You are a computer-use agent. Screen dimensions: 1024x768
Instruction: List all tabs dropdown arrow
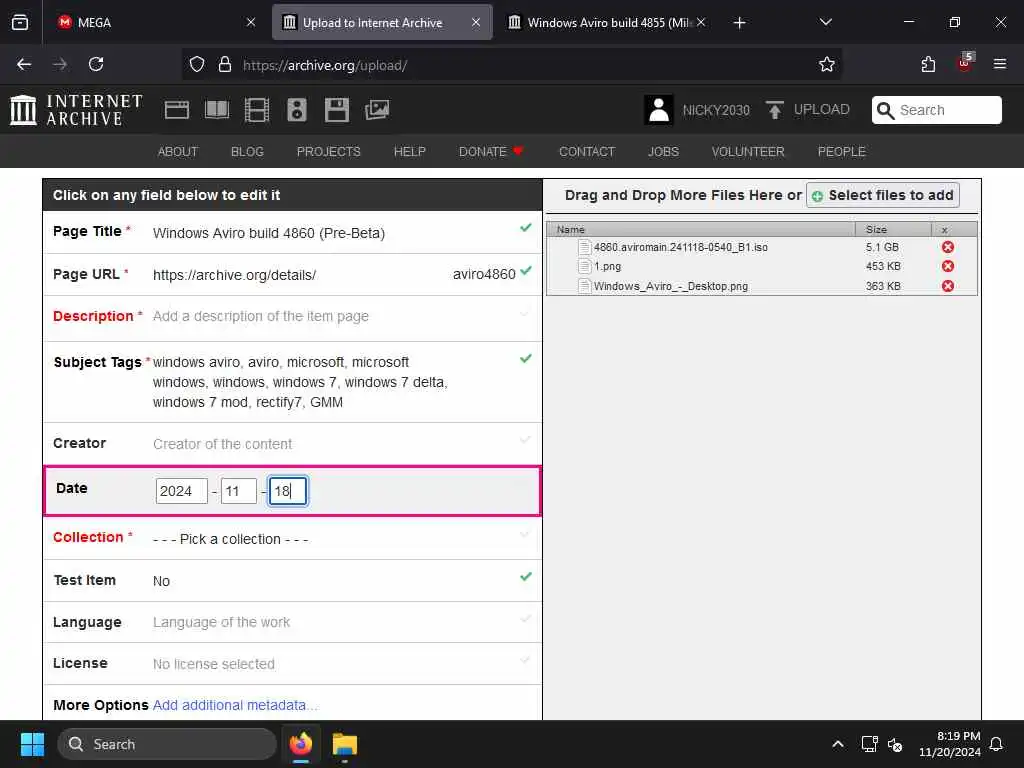click(x=825, y=22)
